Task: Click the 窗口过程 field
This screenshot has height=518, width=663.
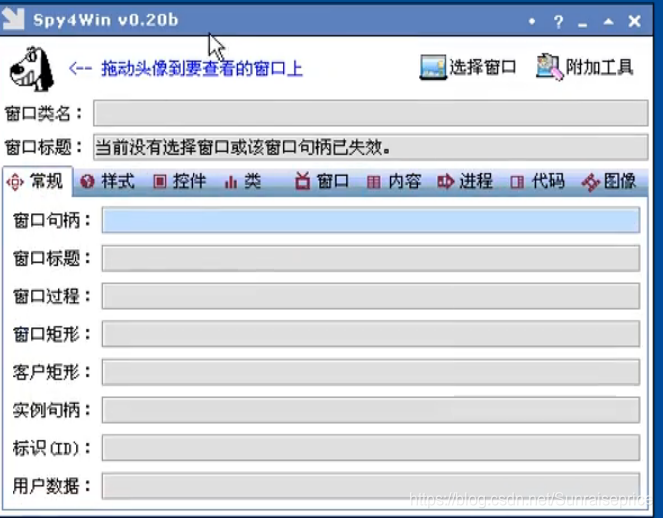Action: [x=371, y=296]
